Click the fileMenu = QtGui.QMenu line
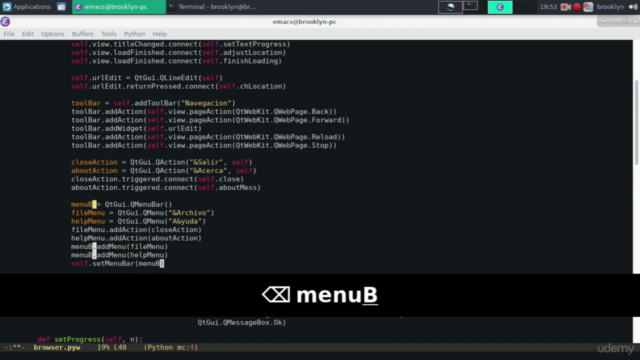This screenshot has height=360, width=640. pyautogui.click(x=142, y=213)
